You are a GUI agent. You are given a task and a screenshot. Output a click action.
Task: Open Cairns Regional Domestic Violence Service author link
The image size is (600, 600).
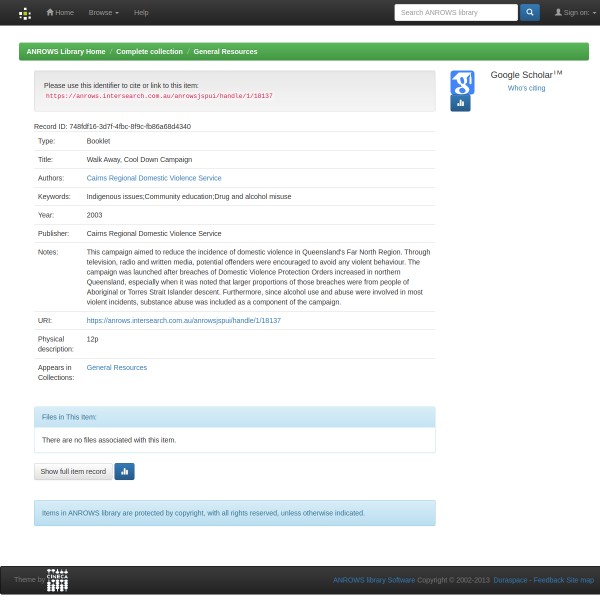tap(153, 178)
